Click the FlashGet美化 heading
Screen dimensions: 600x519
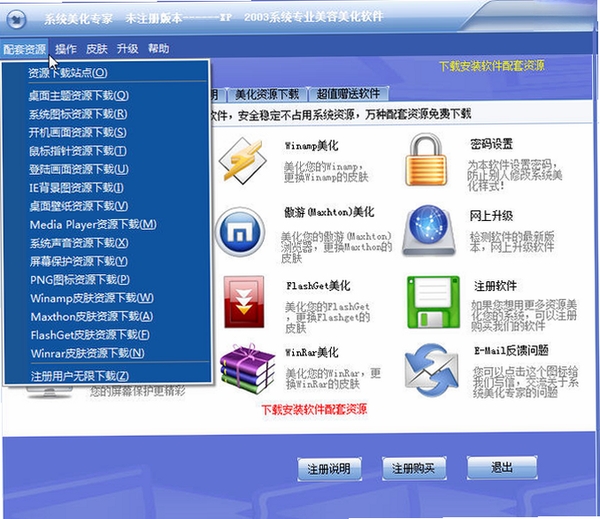tap(318, 286)
